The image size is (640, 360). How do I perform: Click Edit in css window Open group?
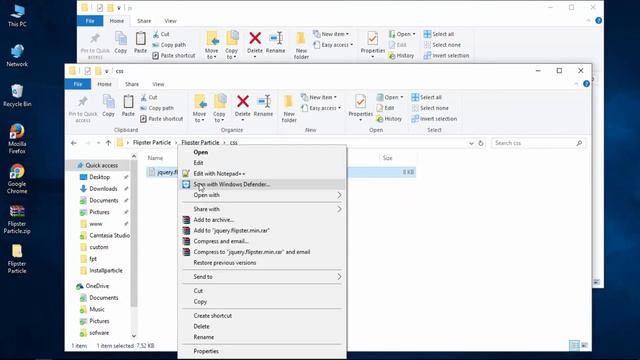pyautogui.click(x=385, y=108)
